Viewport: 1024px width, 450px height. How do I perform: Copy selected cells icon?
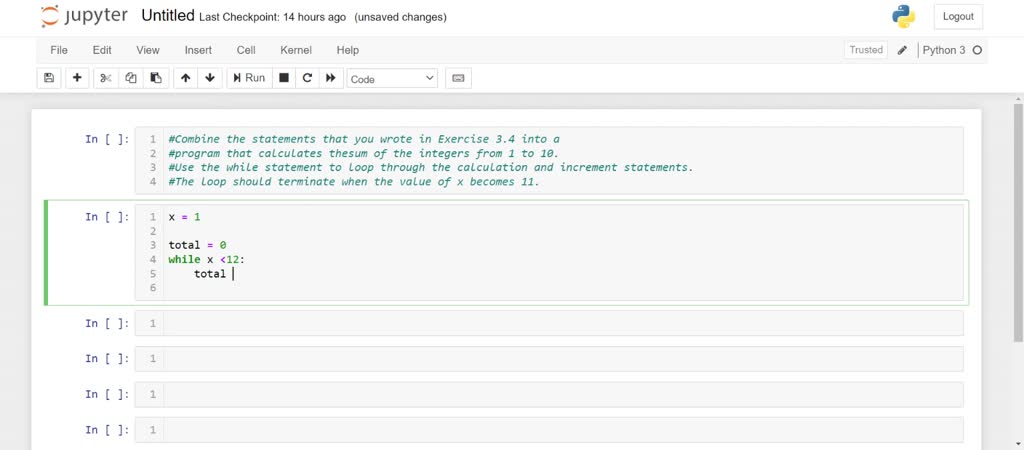pyautogui.click(x=131, y=78)
